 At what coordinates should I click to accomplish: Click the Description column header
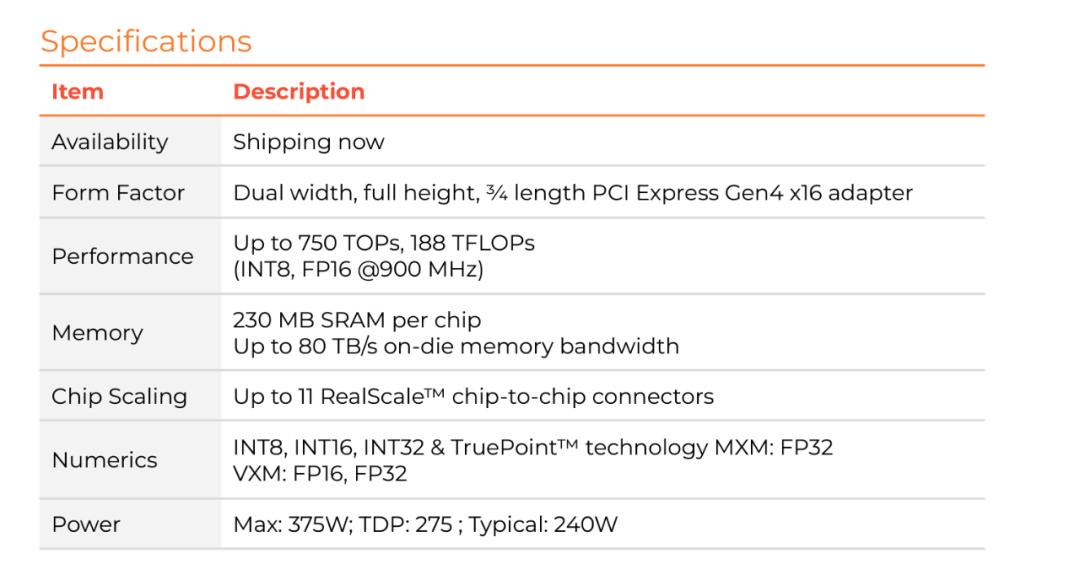[x=298, y=92]
